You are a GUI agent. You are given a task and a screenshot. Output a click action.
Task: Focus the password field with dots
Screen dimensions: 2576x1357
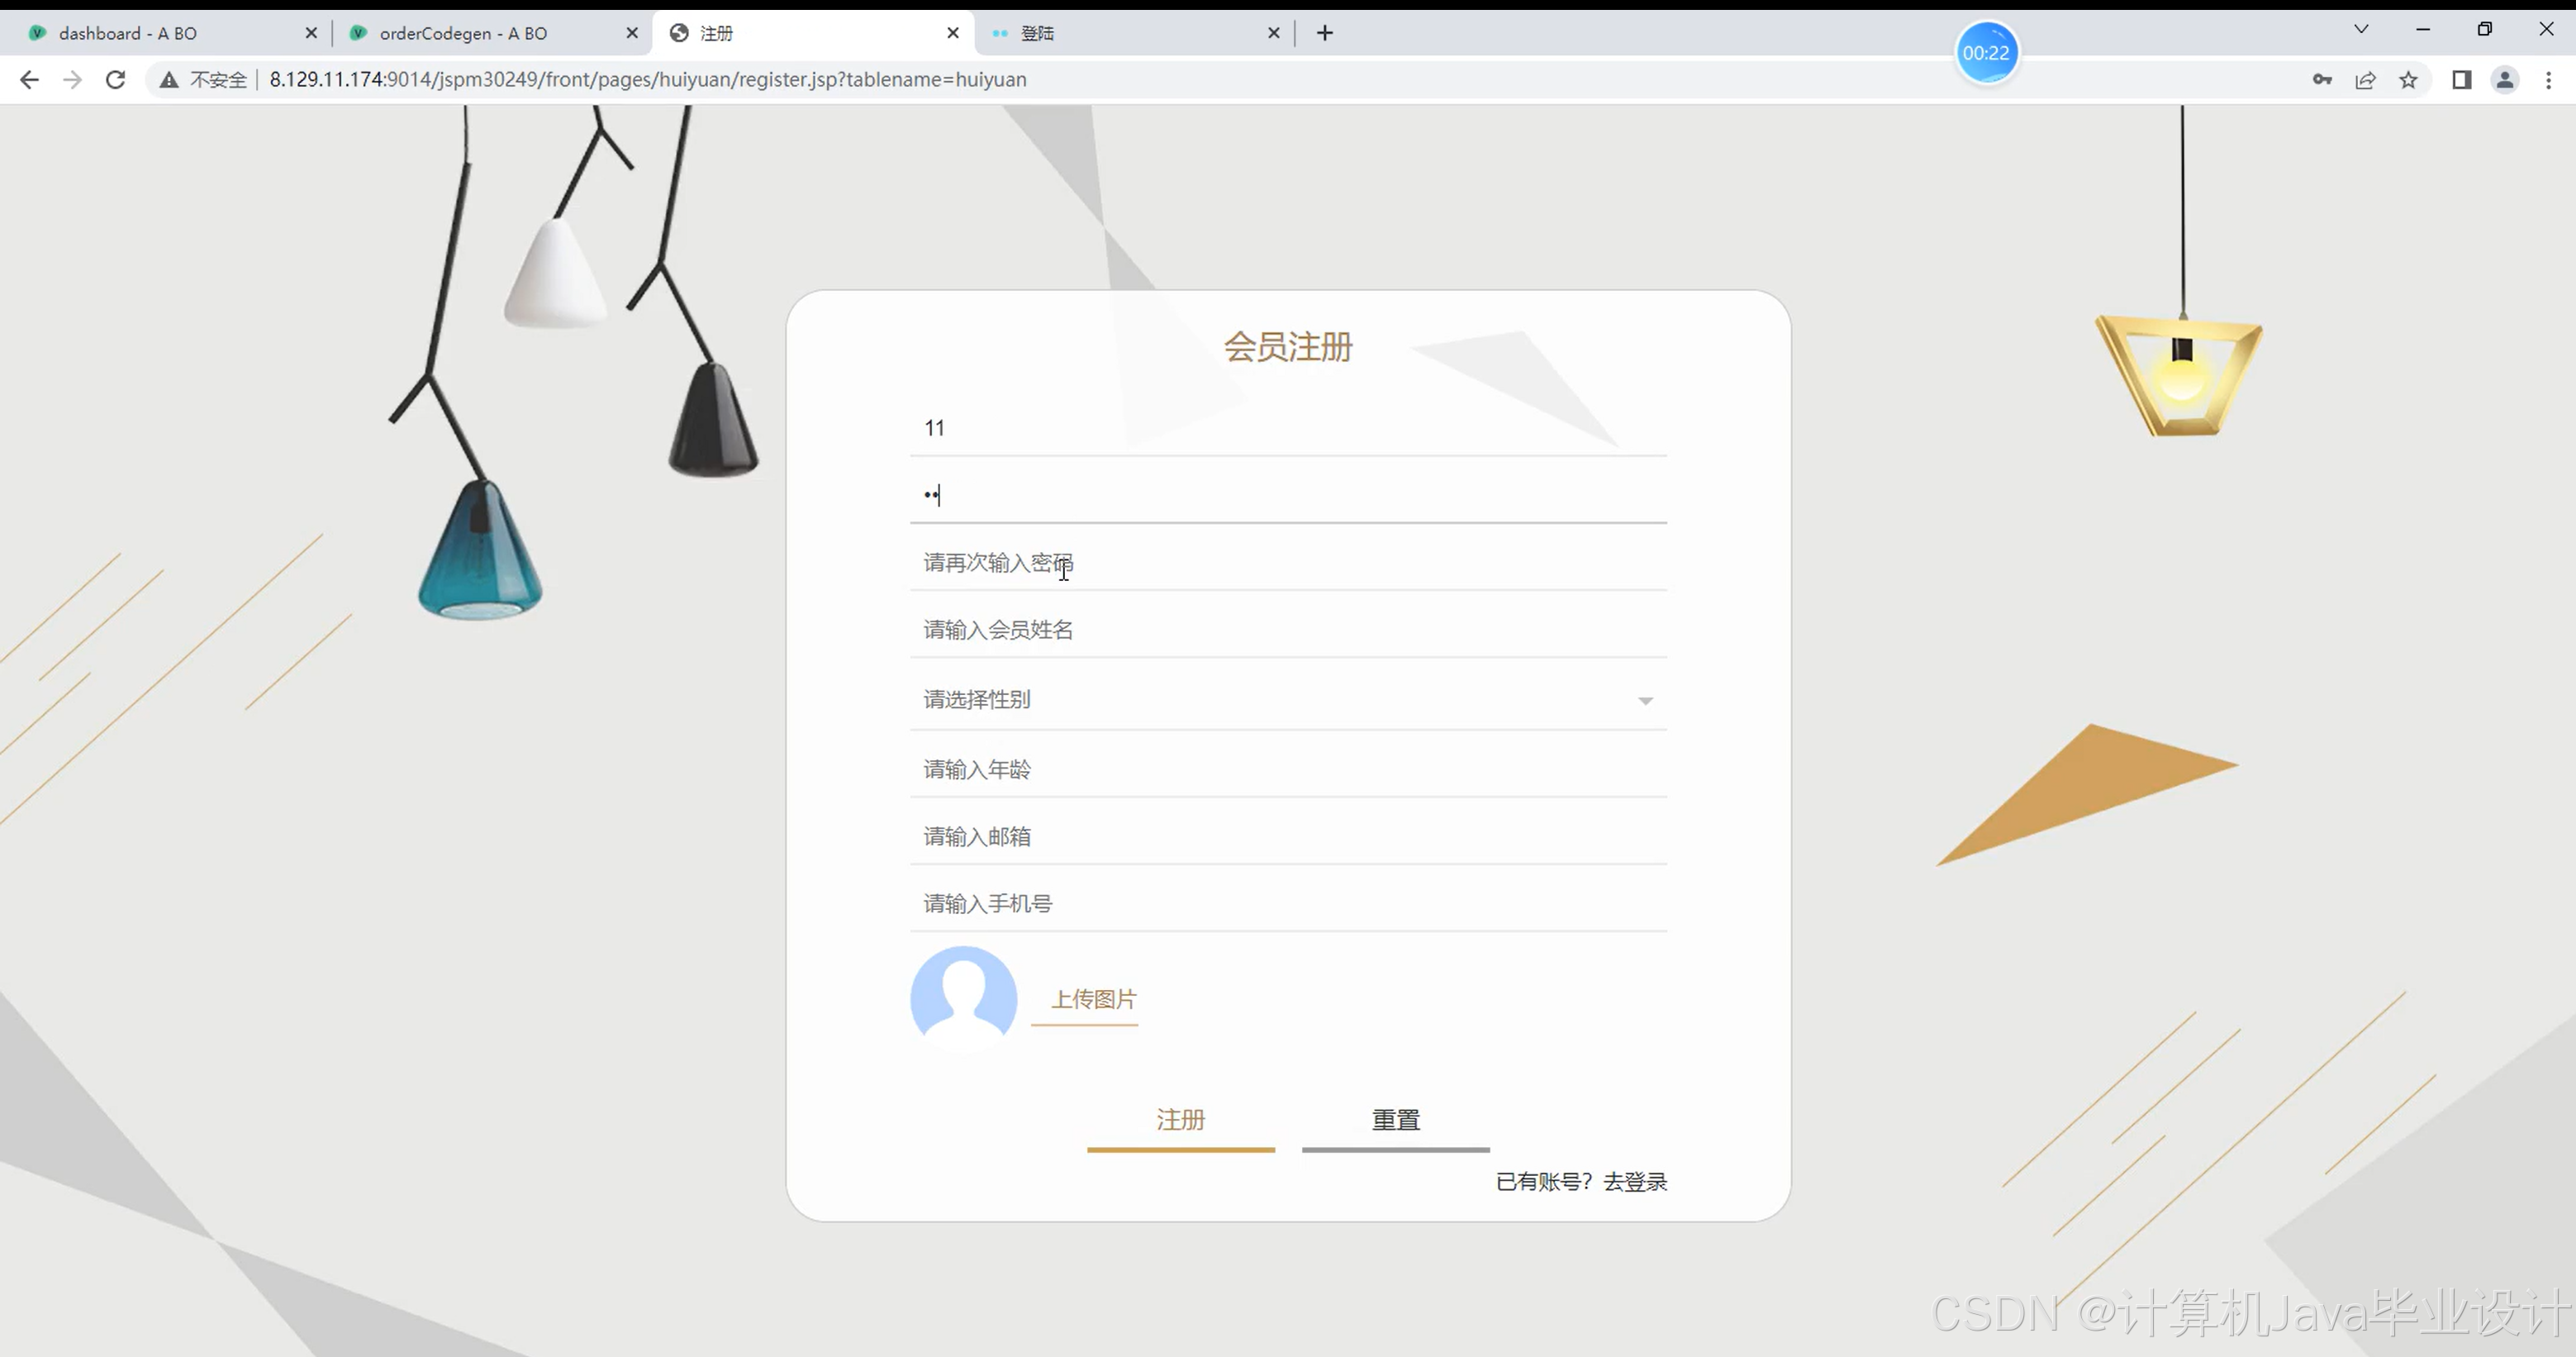tap(1288, 495)
